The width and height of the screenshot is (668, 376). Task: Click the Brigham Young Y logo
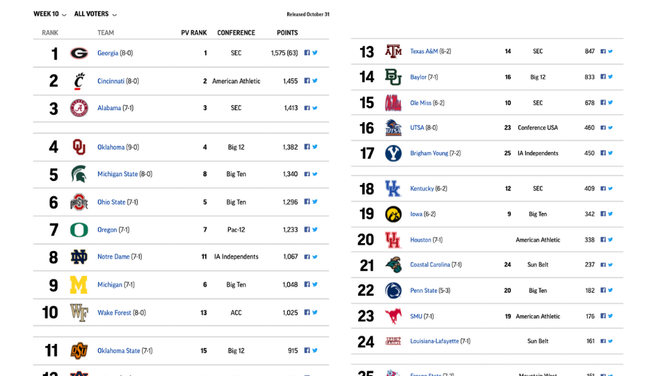pyautogui.click(x=393, y=153)
